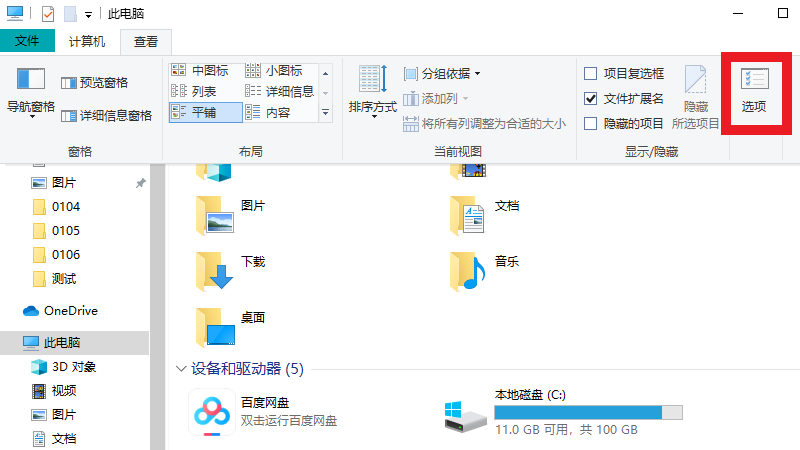
Task: Check the 隐藏的项目 checkbox
Action: coord(591,123)
